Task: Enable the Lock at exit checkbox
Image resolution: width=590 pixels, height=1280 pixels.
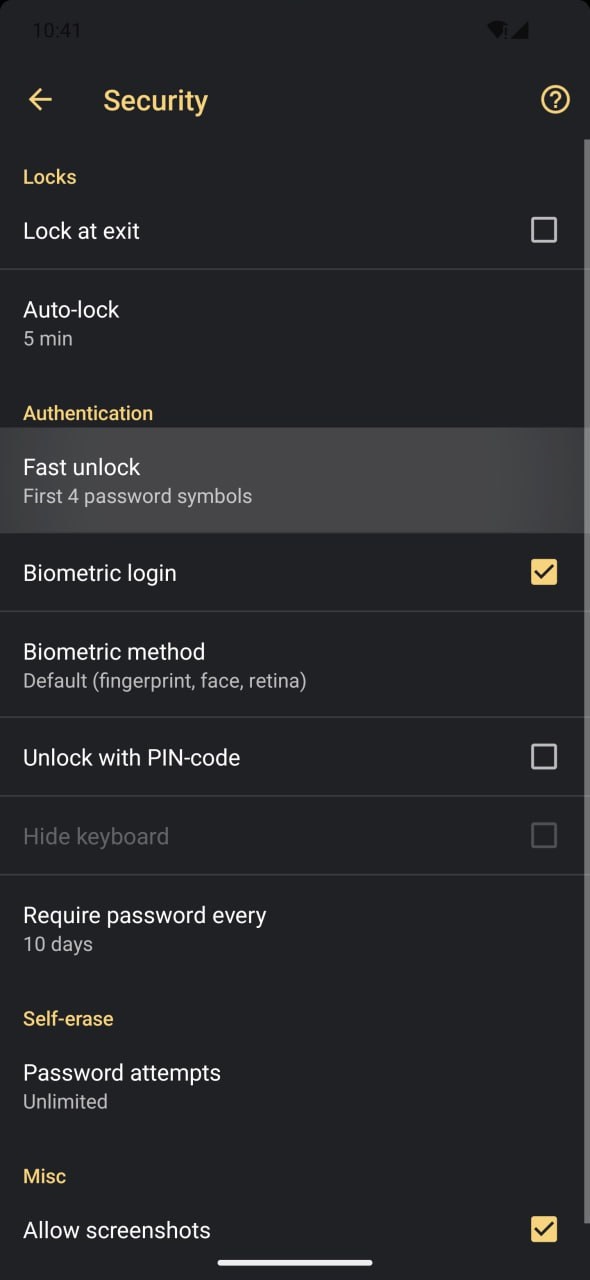Action: click(544, 231)
